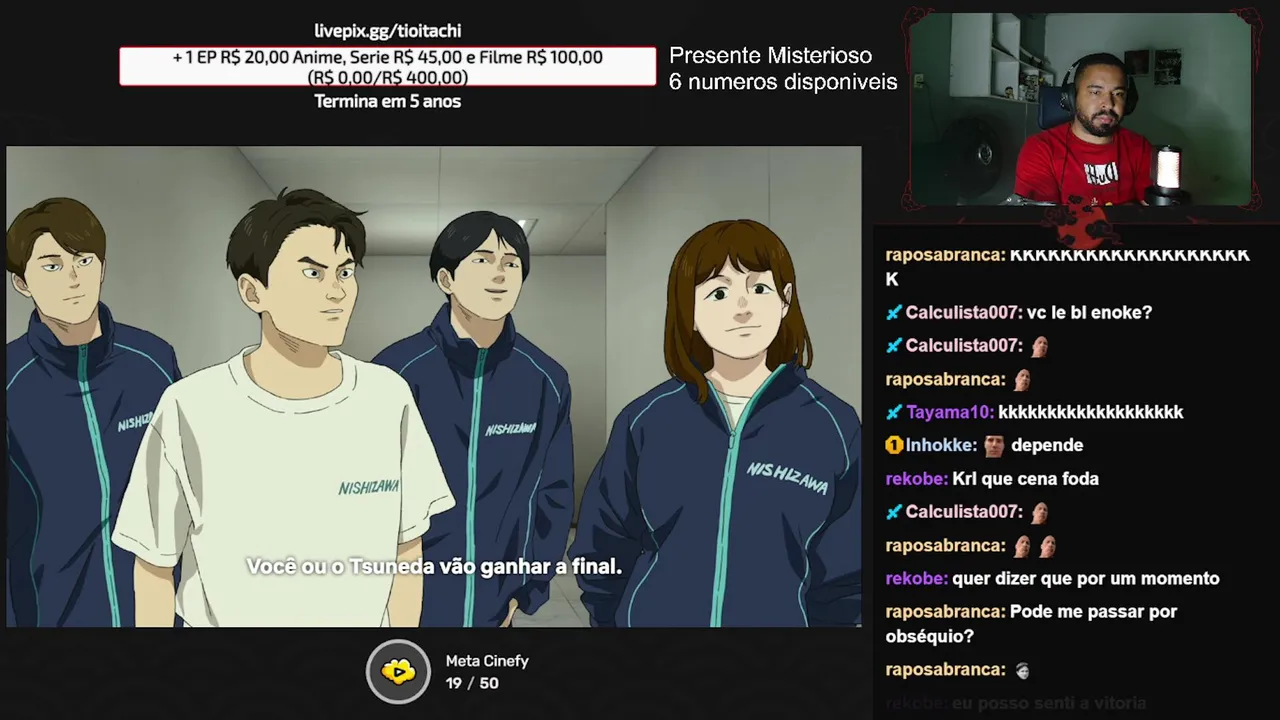Click the yellow Meta Cinefy play icon
Viewport: 1280px width, 720px height.
(x=398, y=672)
